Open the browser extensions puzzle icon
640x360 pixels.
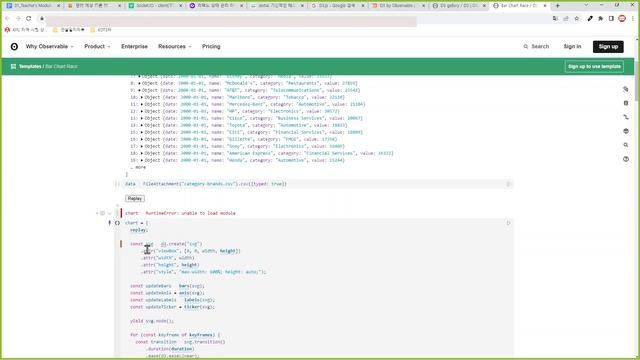600,18
